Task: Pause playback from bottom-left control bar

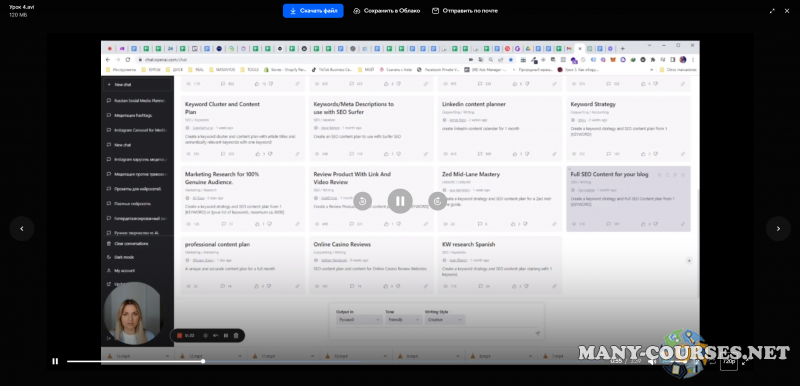Action: pos(55,361)
